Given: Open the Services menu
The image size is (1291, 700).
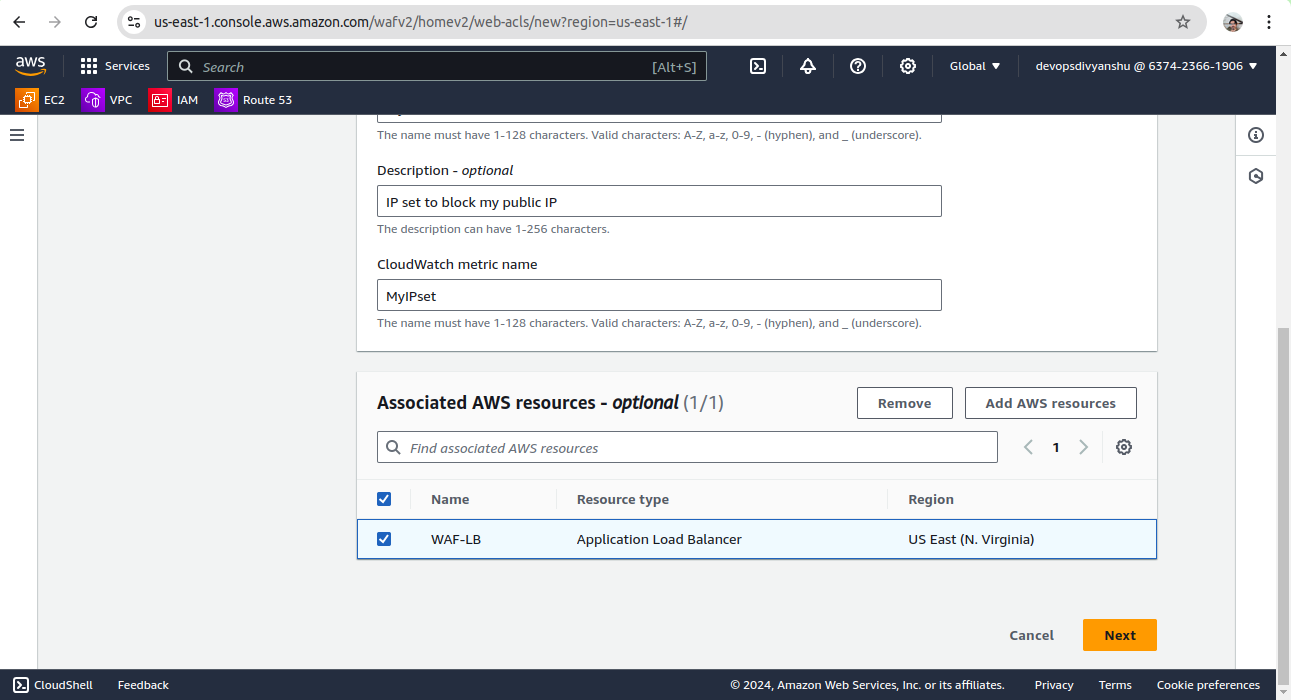Looking at the screenshot, I should (x=115, y=66).
